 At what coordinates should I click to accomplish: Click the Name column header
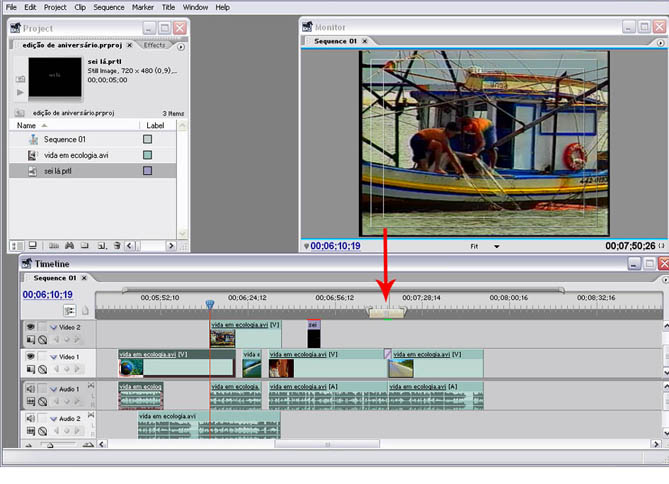[27, 126]
